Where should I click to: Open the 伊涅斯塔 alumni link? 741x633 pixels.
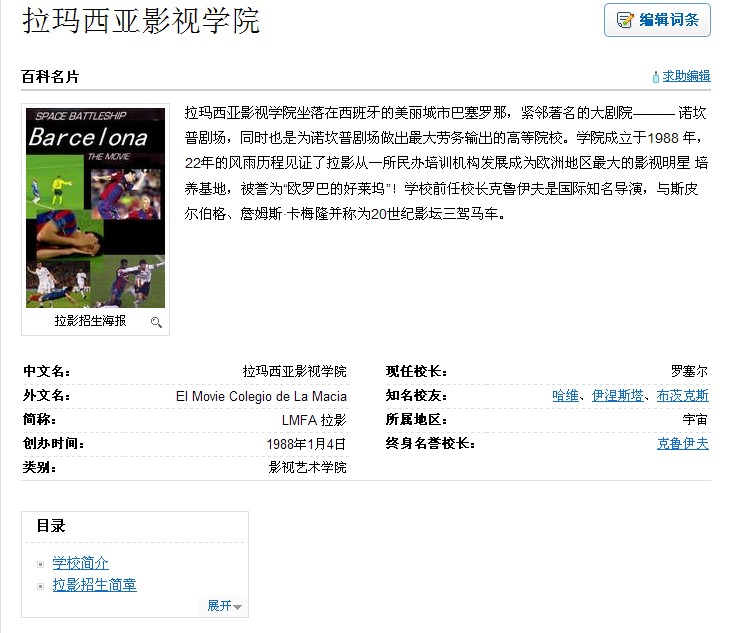point(617,396)
